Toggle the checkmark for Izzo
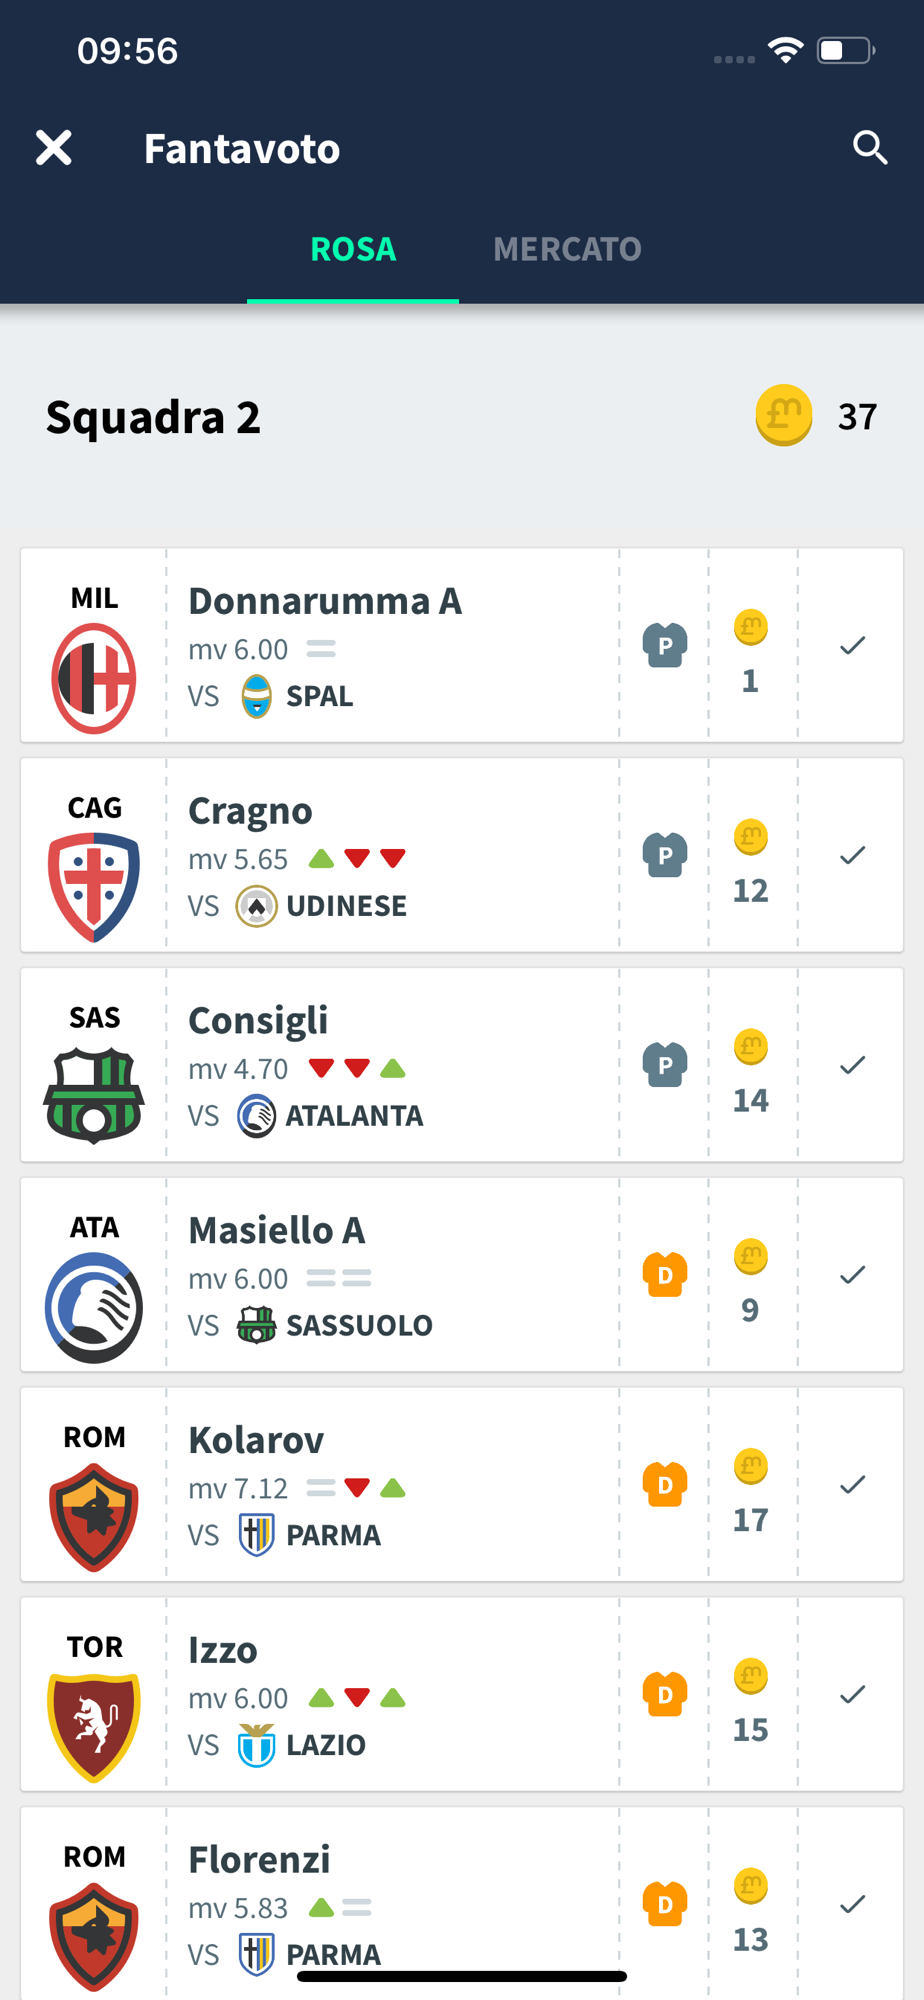The height and width of the screenshot is (2000, 924). coord(852,1694)
